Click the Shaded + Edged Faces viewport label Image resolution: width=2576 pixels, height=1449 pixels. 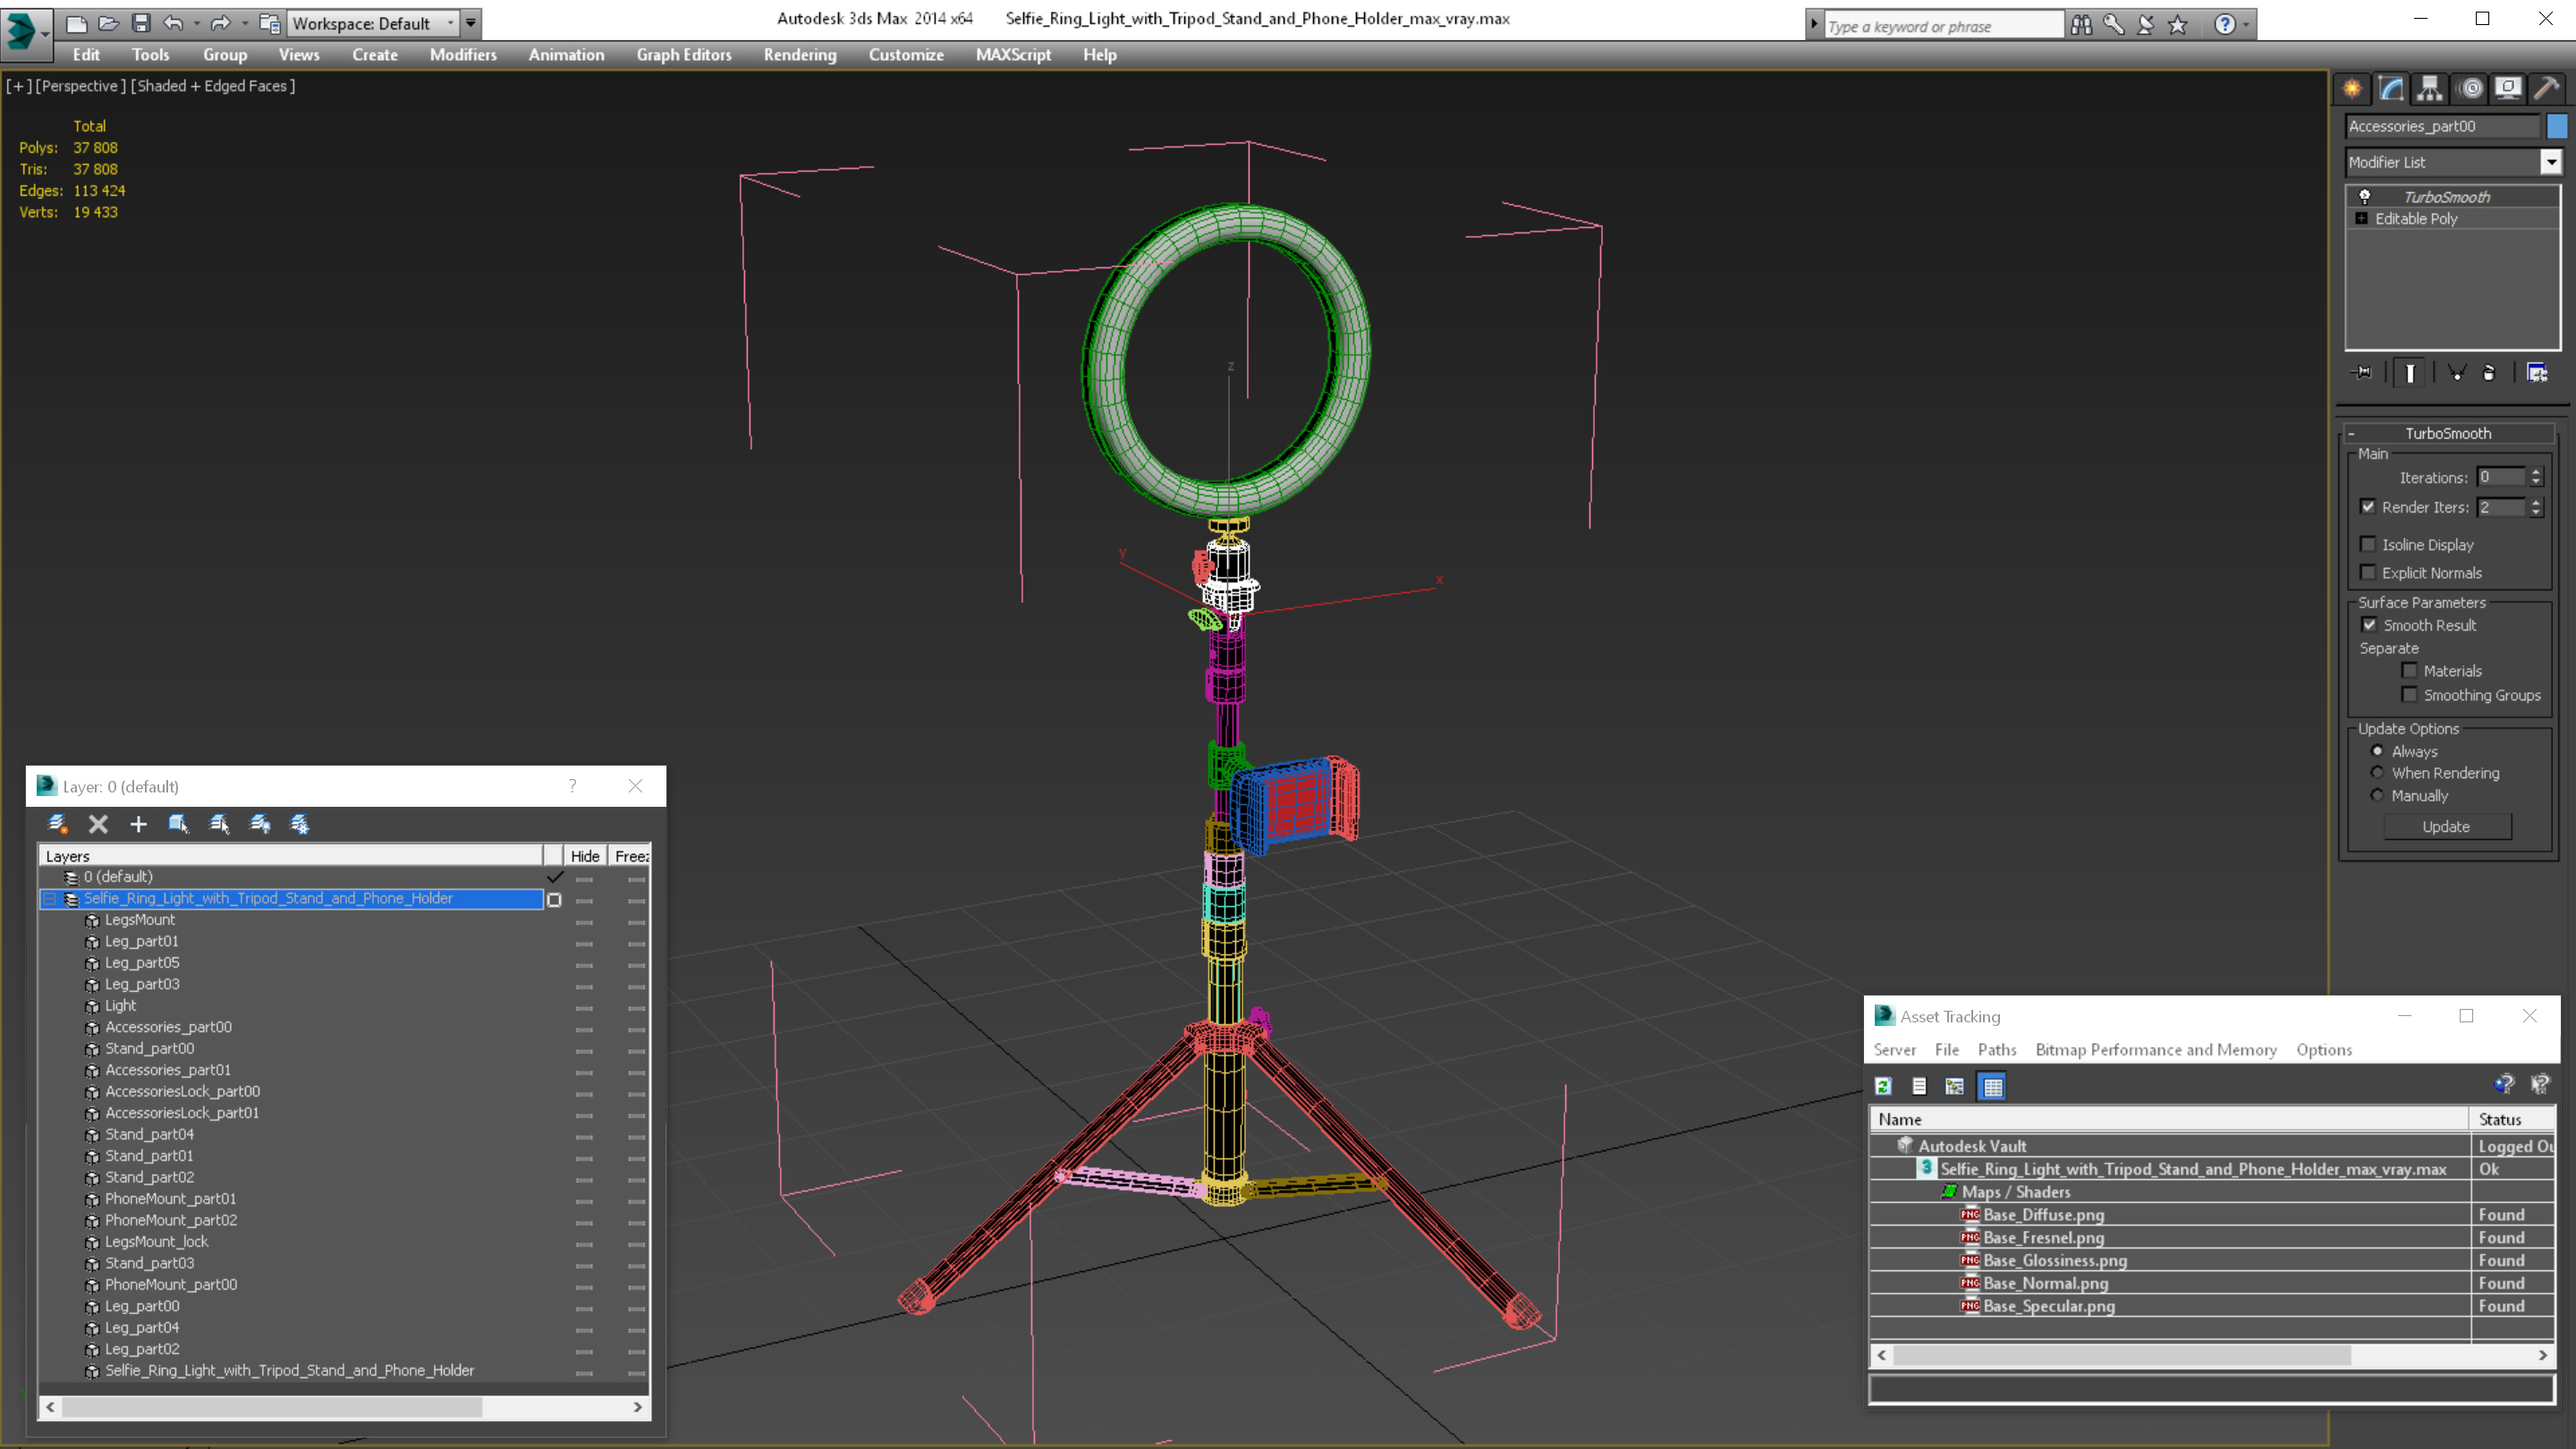pyautogui.click(x=215, y=86)
